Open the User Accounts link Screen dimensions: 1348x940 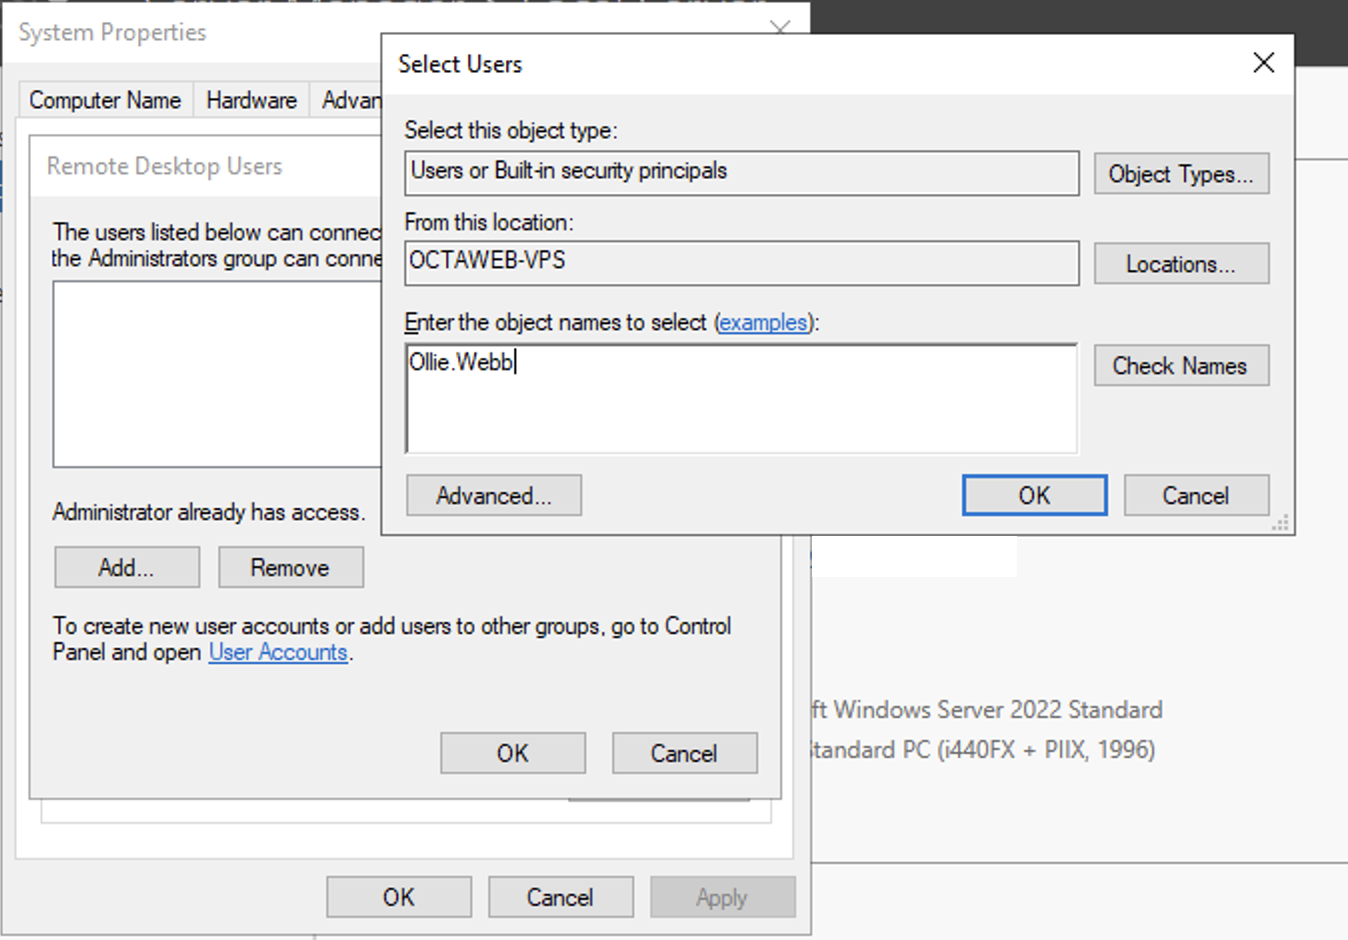pyautogui.click(x=278, y=653)
